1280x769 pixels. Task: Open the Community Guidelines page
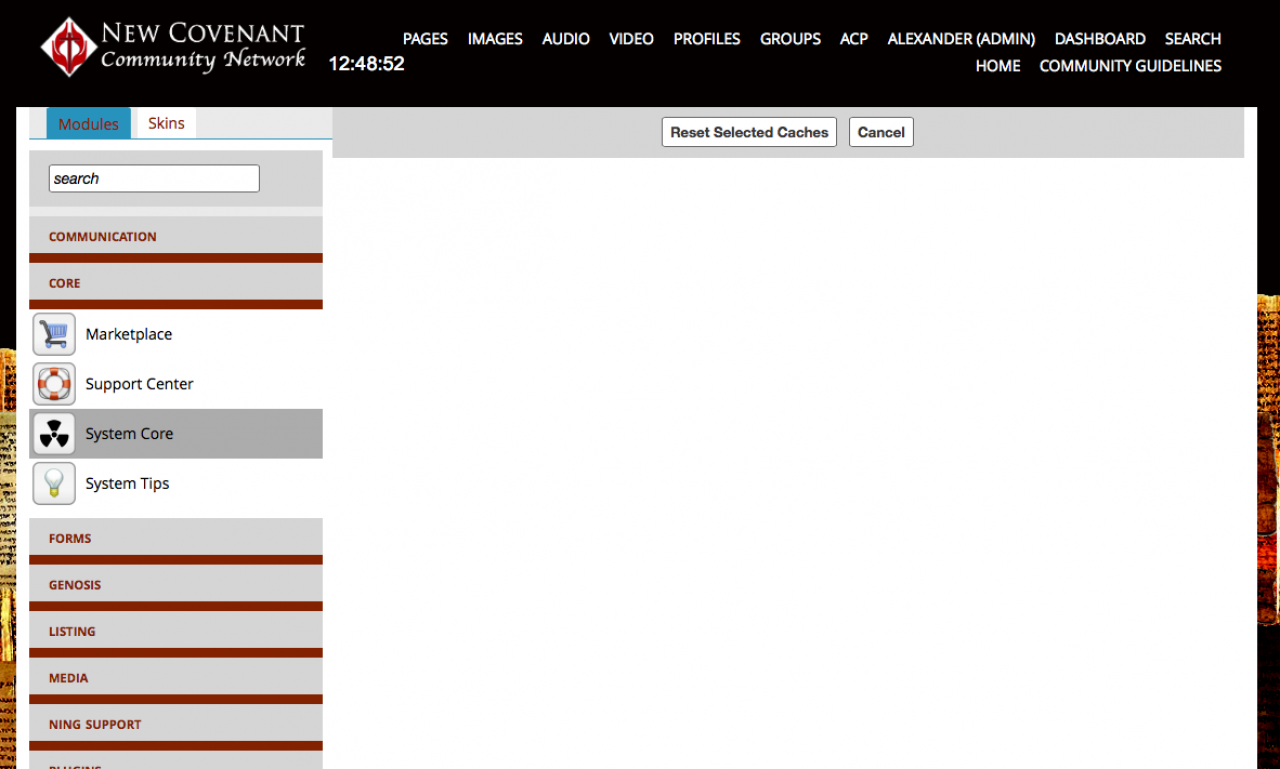1130,65
